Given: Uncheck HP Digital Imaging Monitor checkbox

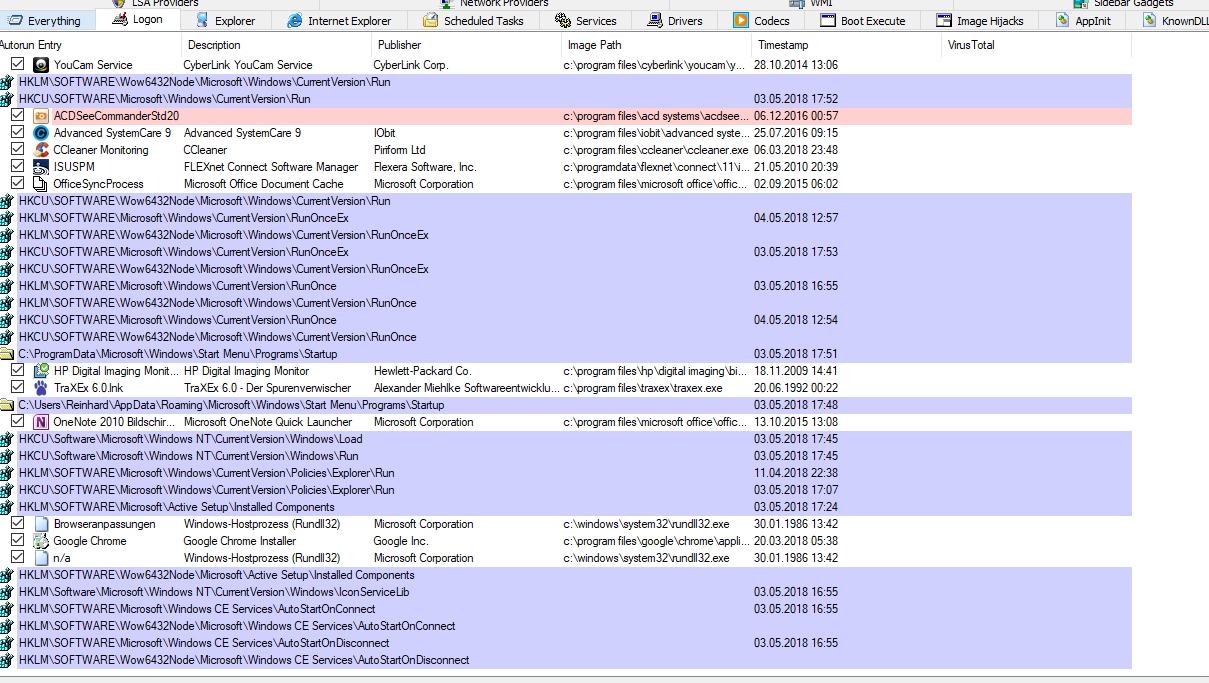Looking at the screenshot, I should [x=18, y=371].
